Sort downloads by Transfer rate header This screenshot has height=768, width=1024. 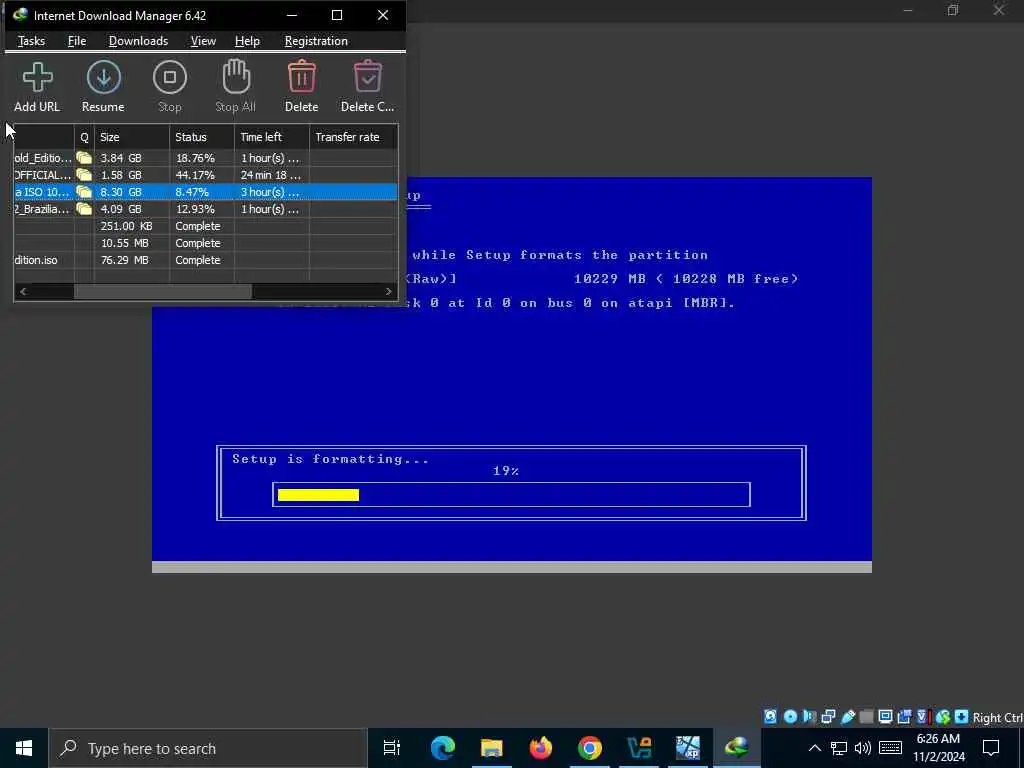coord(353,136)
